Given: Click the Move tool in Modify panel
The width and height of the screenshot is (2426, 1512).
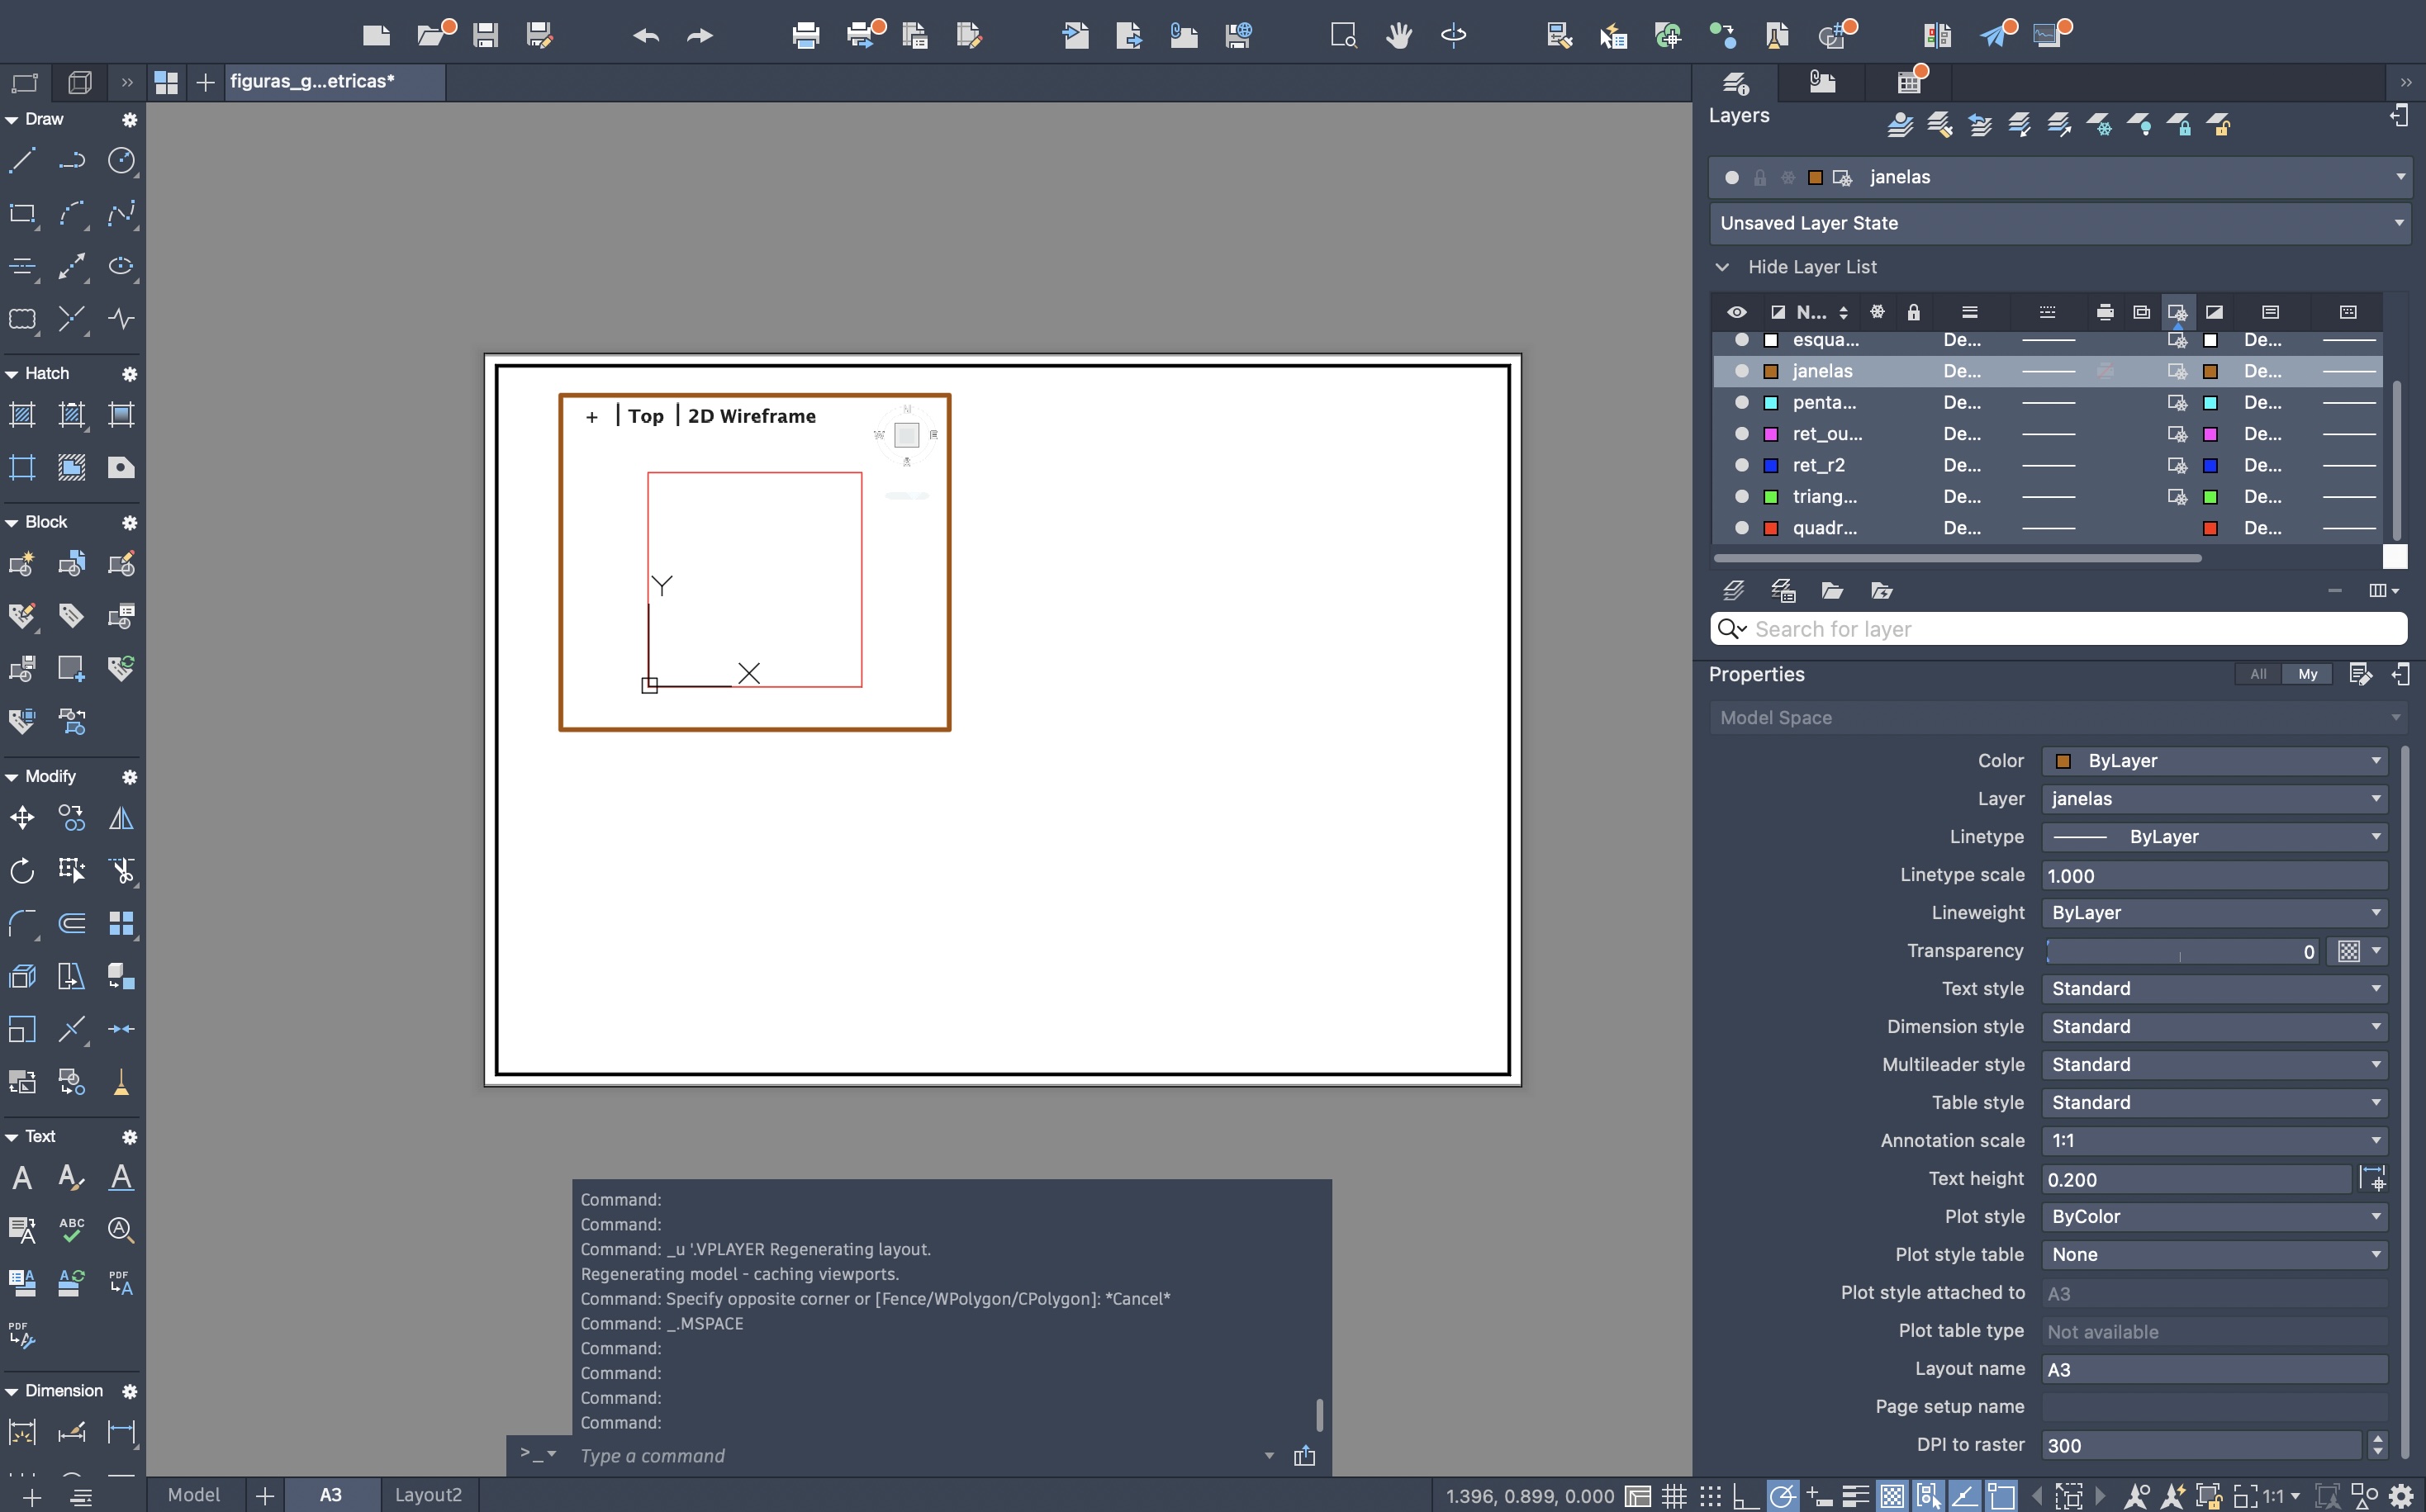Looking at the screenshot, I should click(x=22, y=818).
